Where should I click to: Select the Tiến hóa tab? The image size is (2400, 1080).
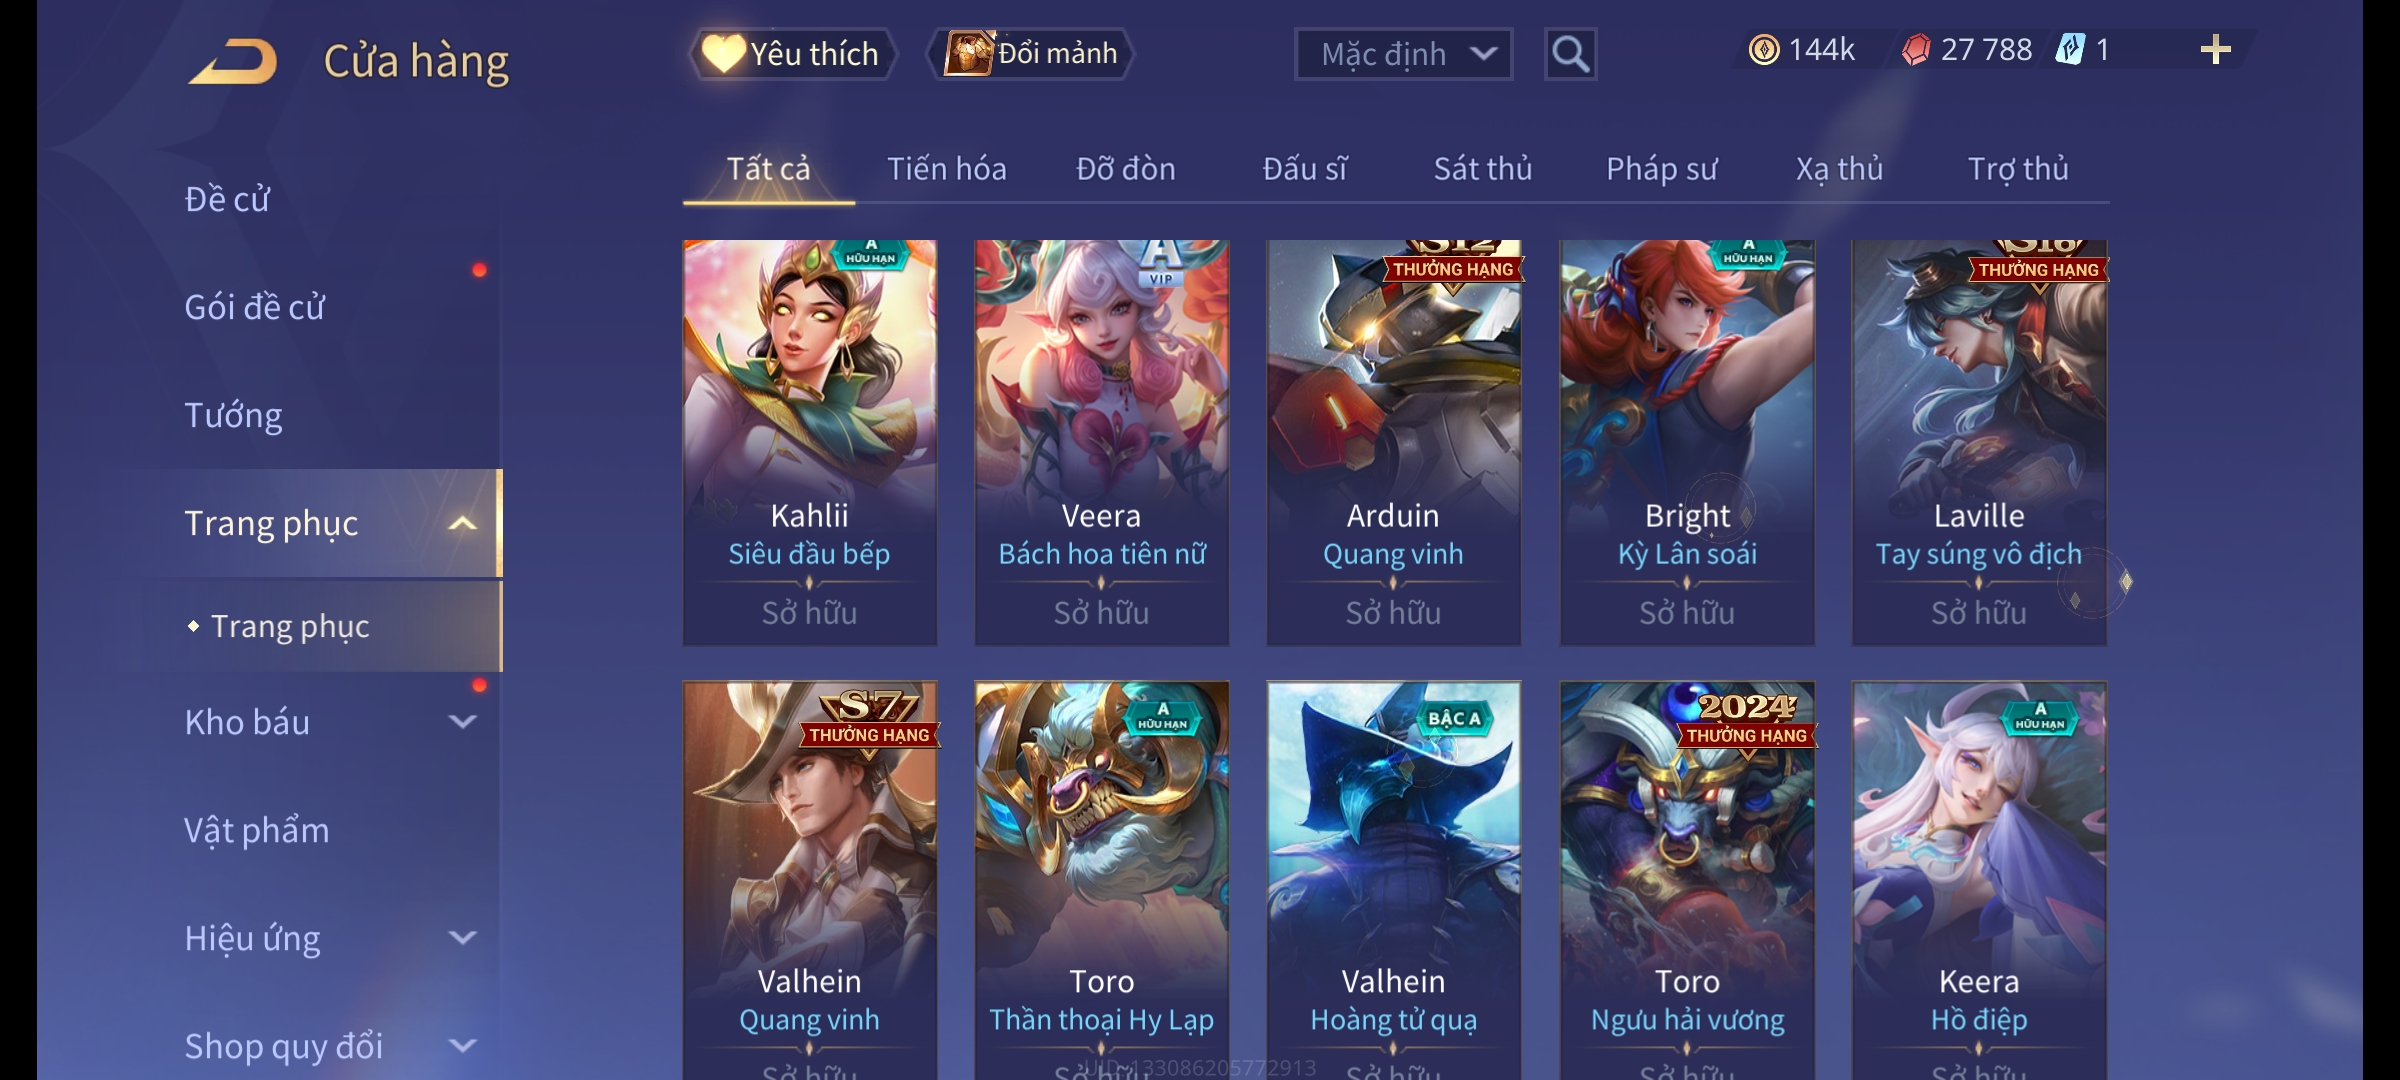947,169
